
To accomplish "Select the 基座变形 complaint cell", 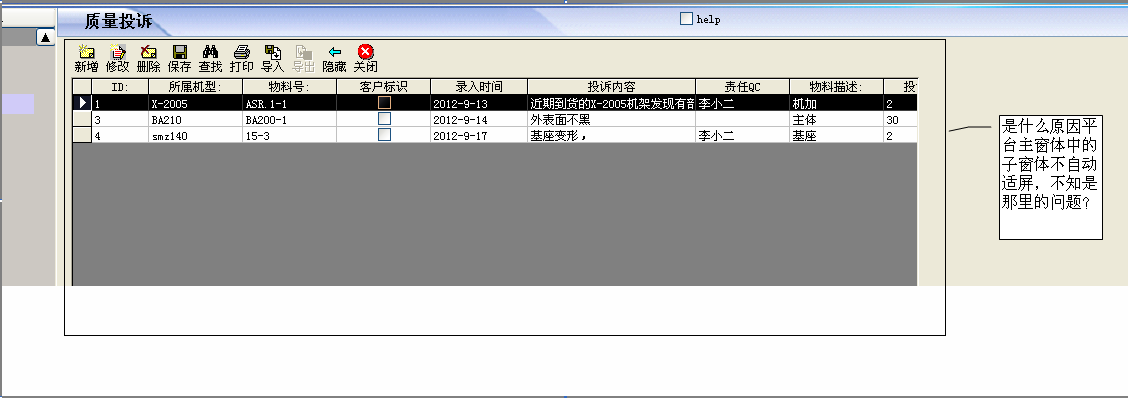I will [x=611, y=135].
